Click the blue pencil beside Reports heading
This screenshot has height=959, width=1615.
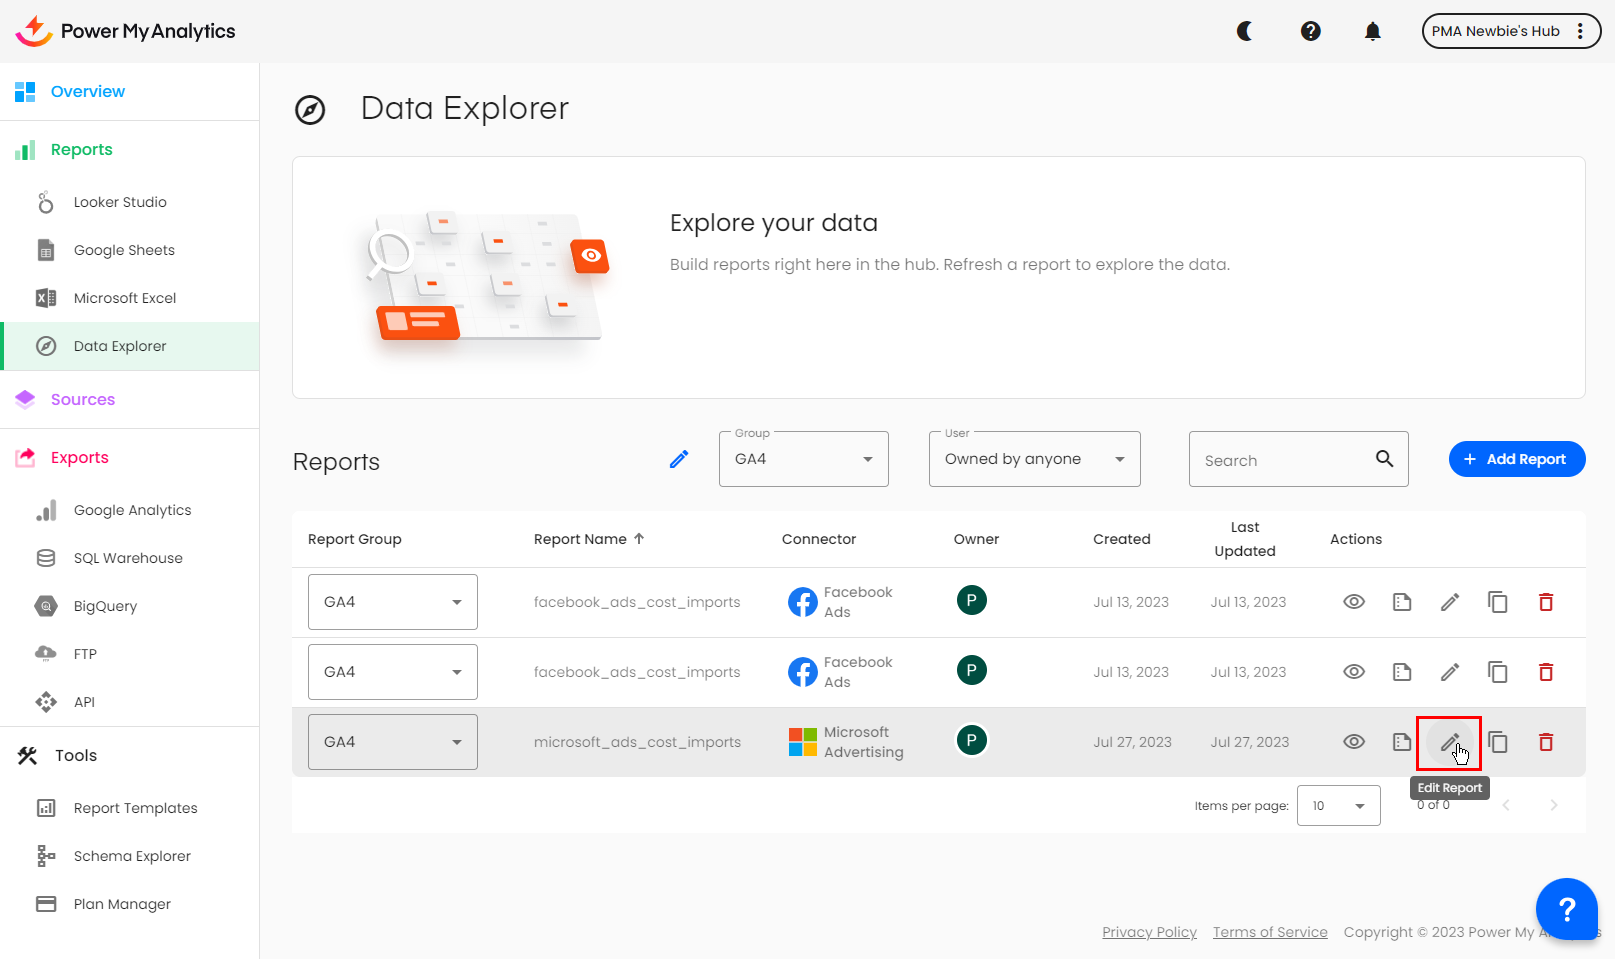pyautogui.click(x=679, y=459)
